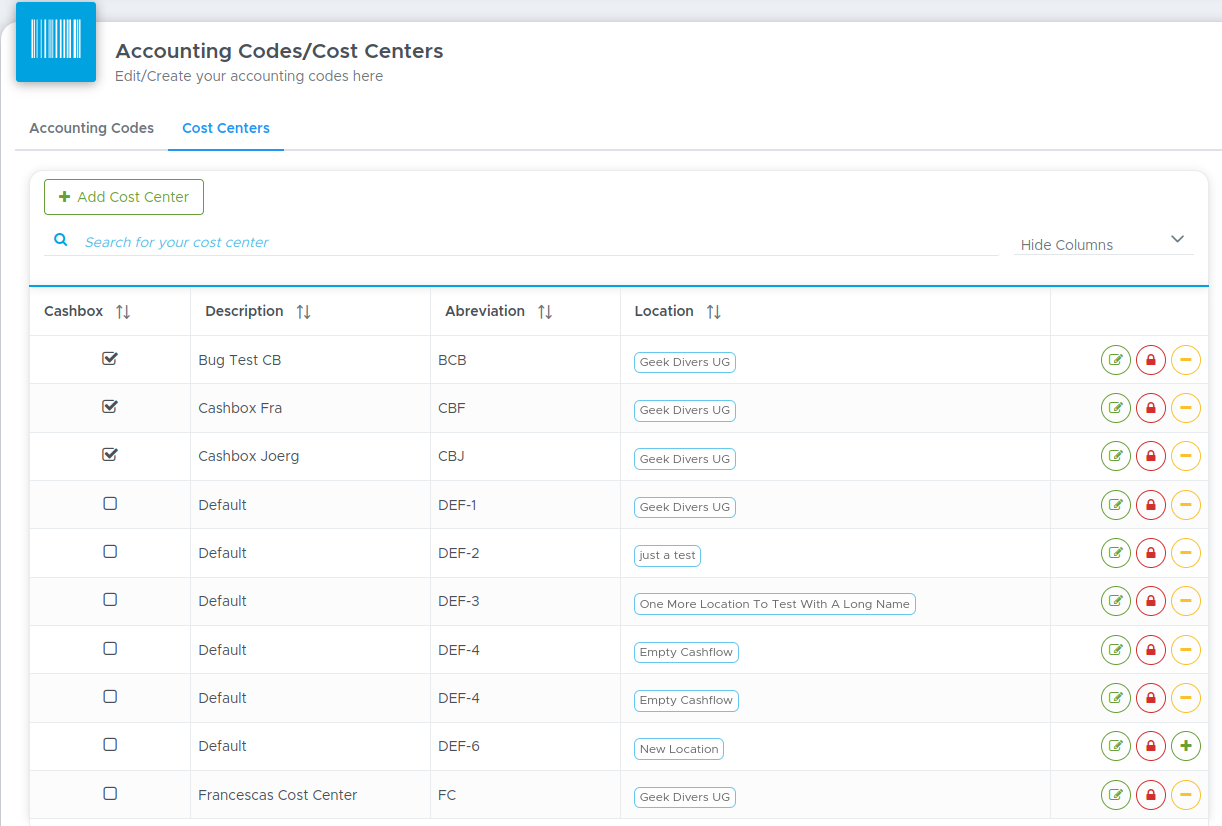Lock the DEF-2 cost center
1222x826 pixels.
[x=1151, y=553]
